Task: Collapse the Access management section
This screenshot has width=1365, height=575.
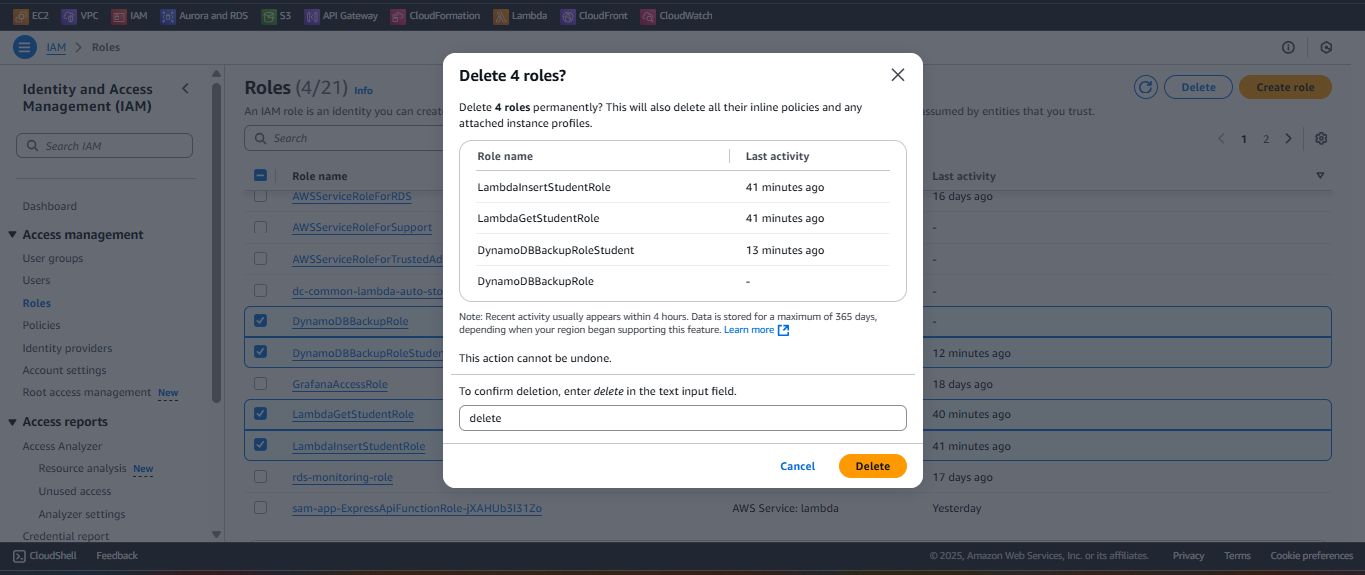Action: click(13, 235)
